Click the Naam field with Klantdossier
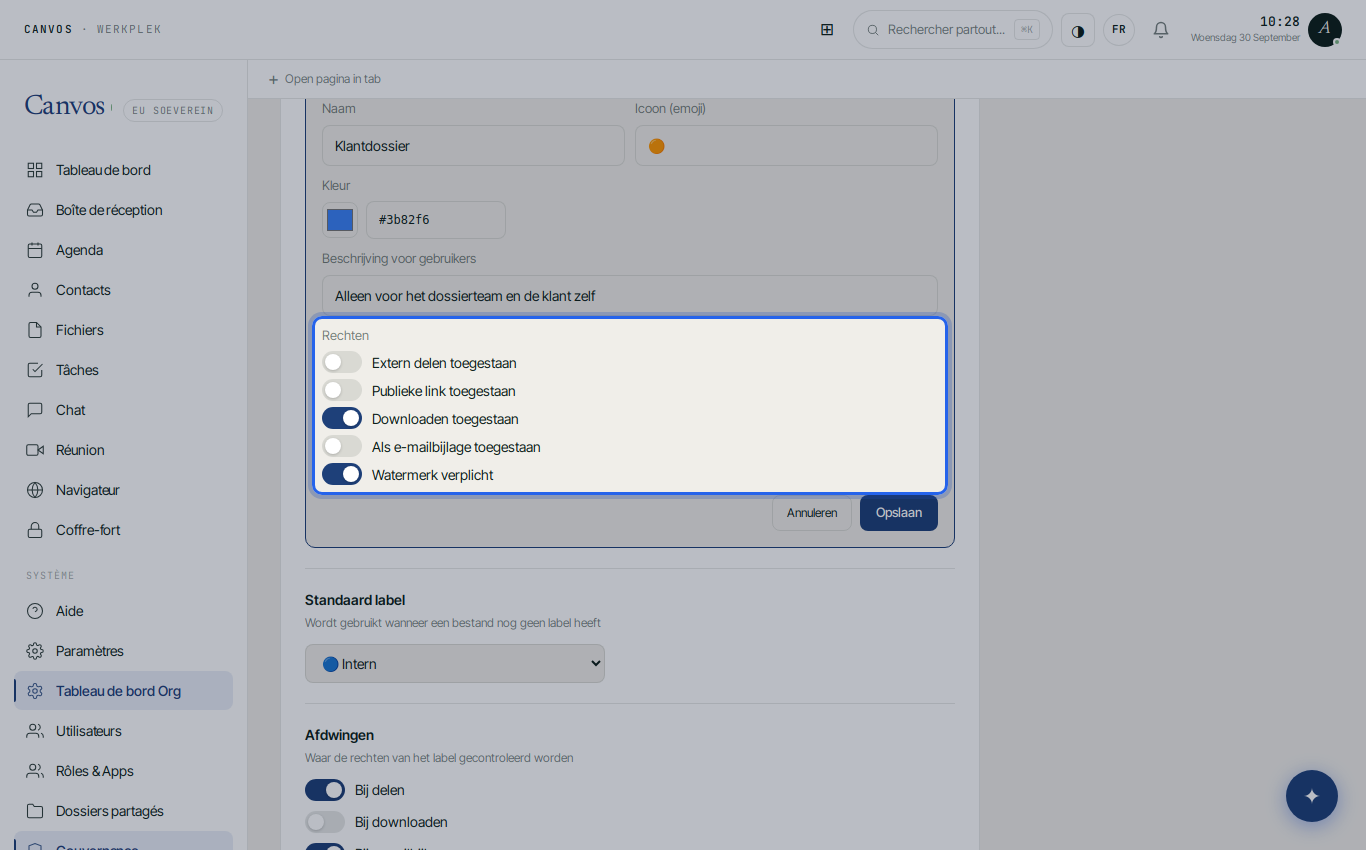 click(473, 146)
